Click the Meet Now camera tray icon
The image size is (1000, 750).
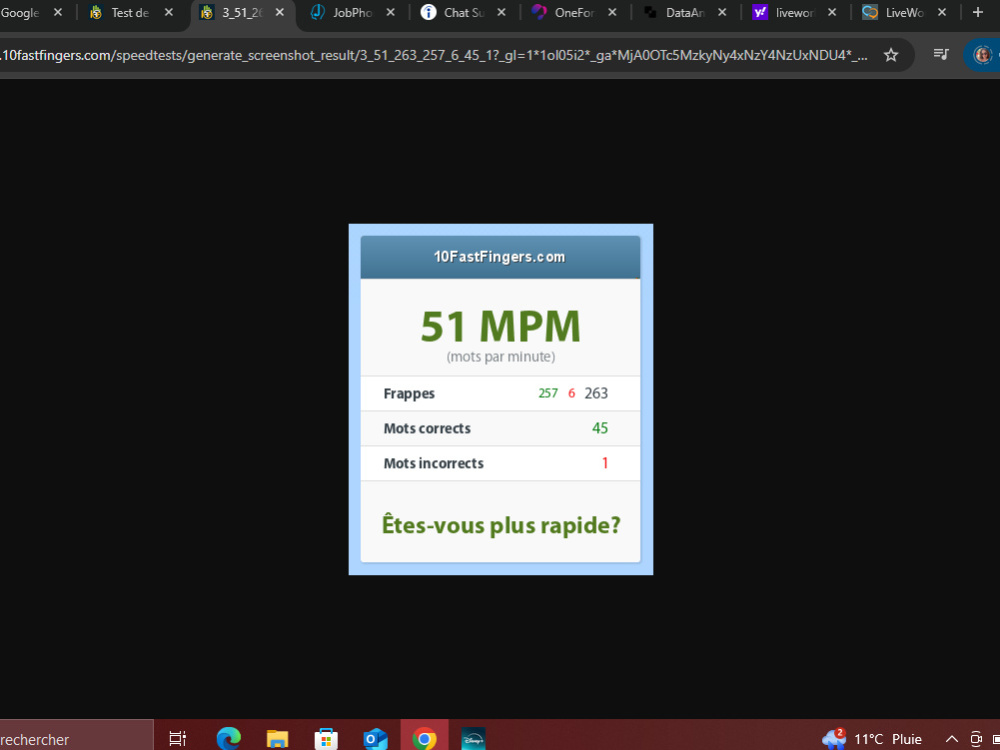976,739
